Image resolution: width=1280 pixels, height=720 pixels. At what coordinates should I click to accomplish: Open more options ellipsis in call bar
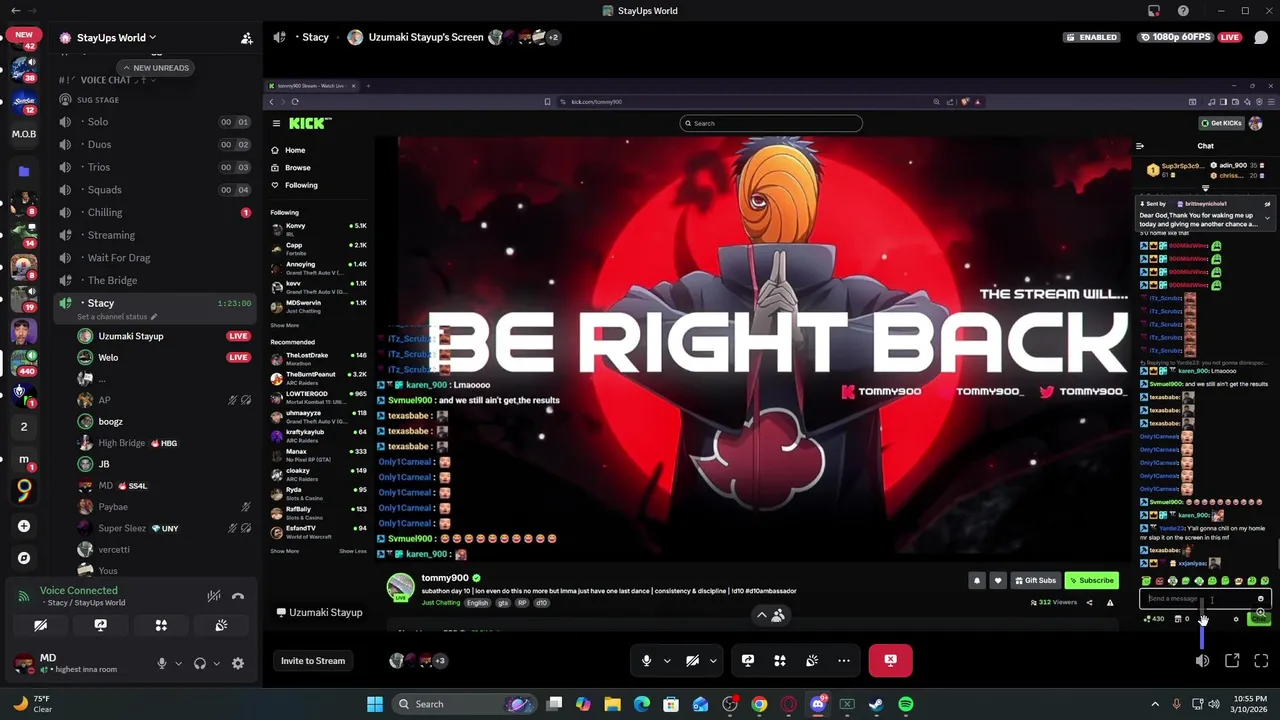click(844, 660)
